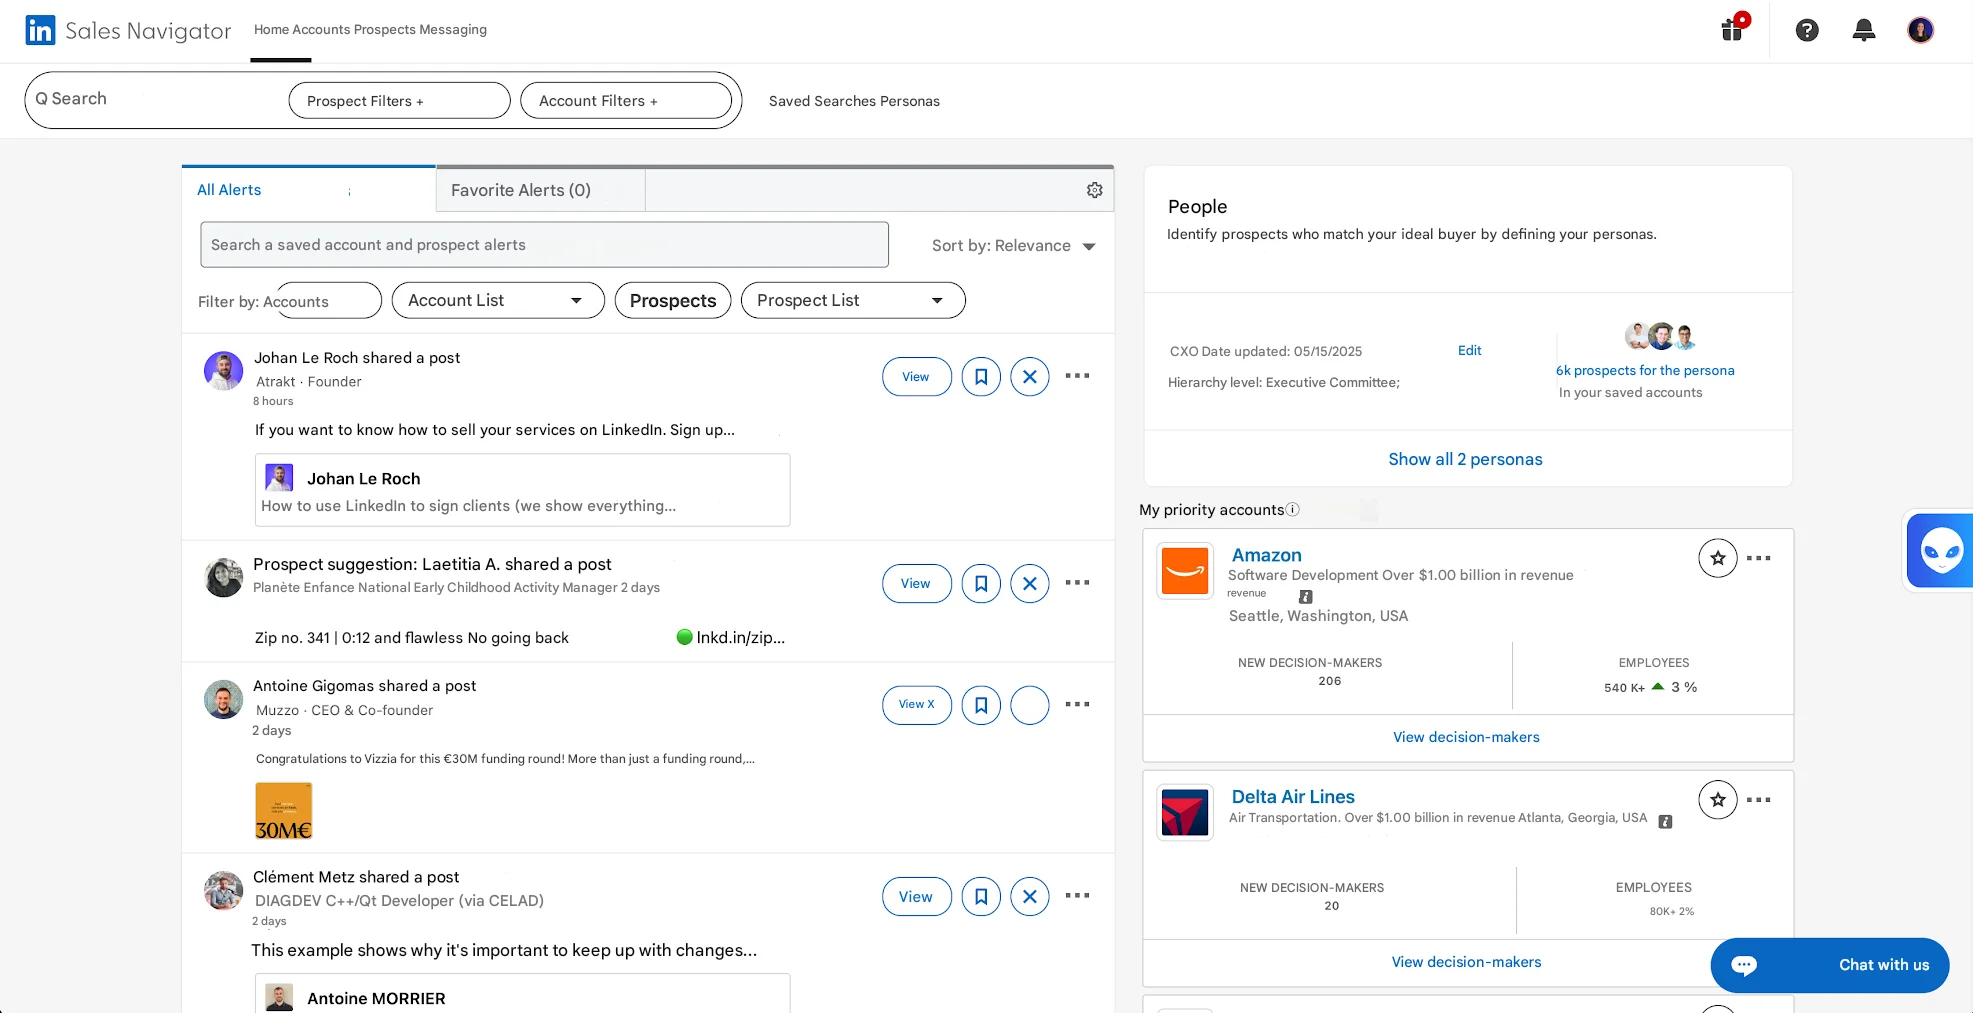Image resolution: width=1973 pixels, height=1013 pixels.
Task: Open more options for Delta Air Lines
Action: [1759, 800]
